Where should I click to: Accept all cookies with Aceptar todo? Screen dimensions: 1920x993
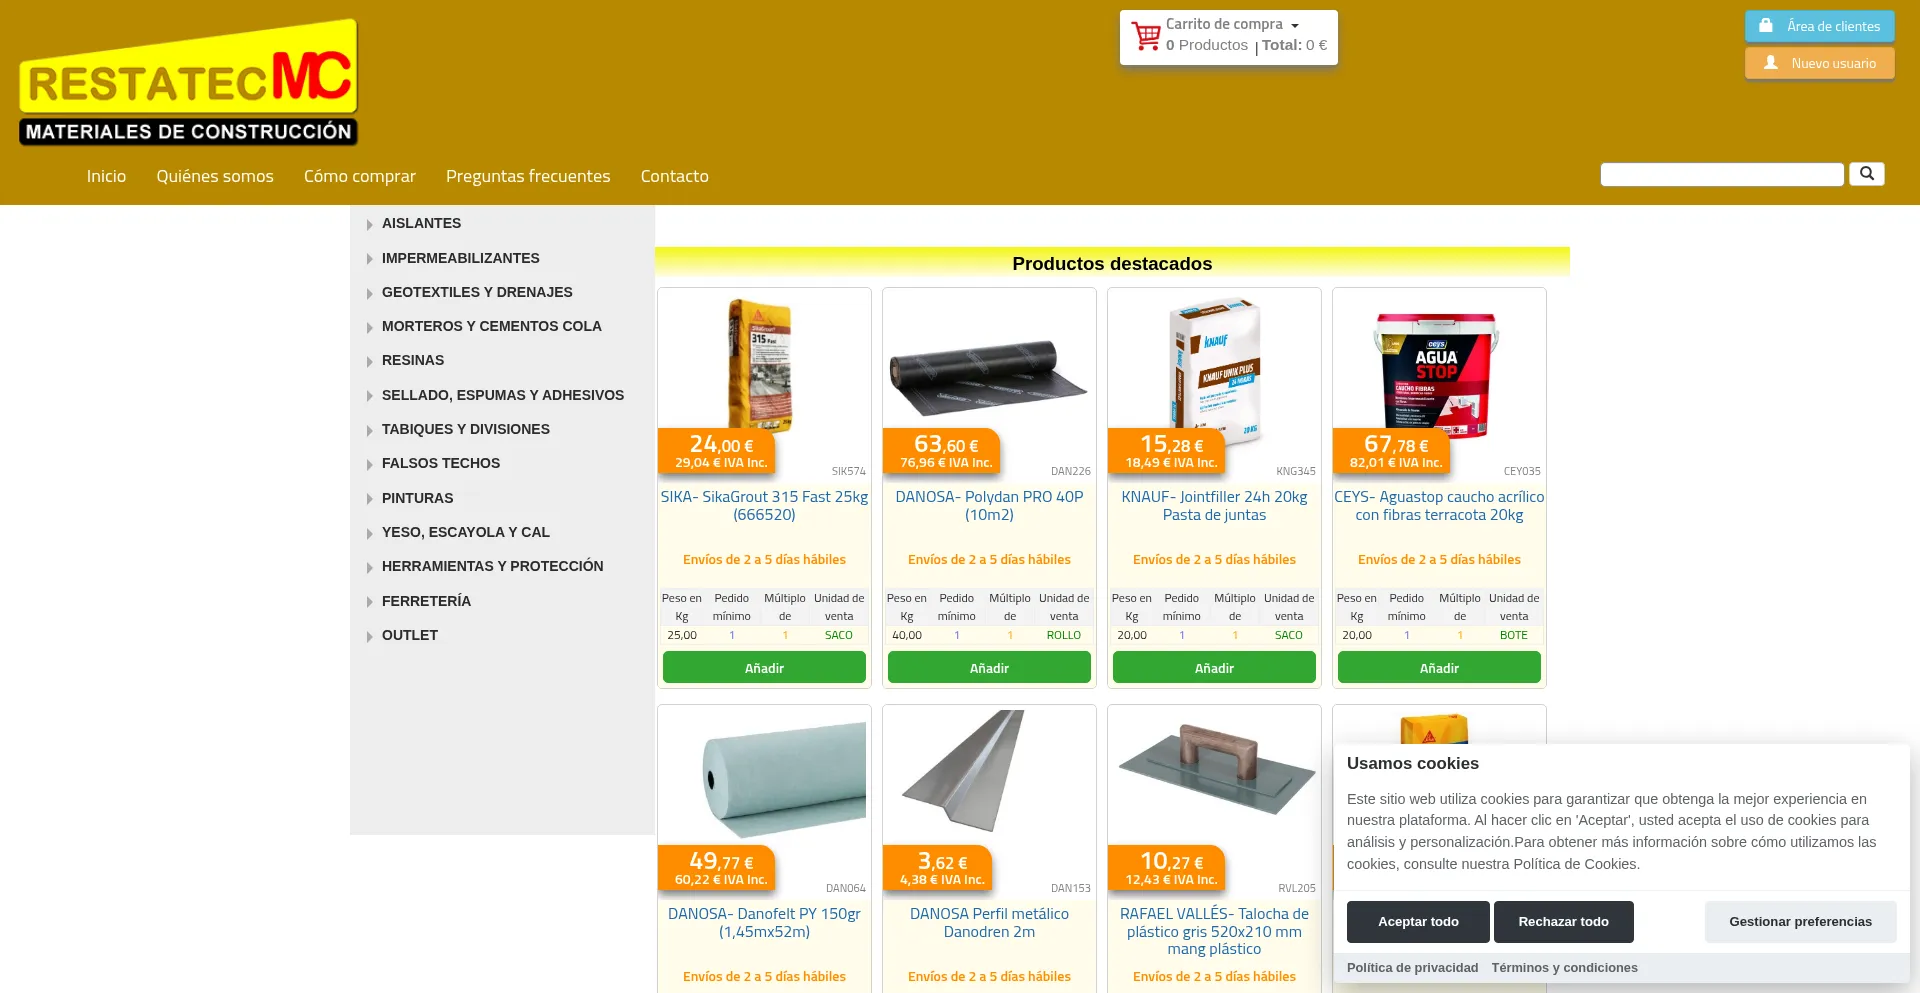[x=1418, y=922]
